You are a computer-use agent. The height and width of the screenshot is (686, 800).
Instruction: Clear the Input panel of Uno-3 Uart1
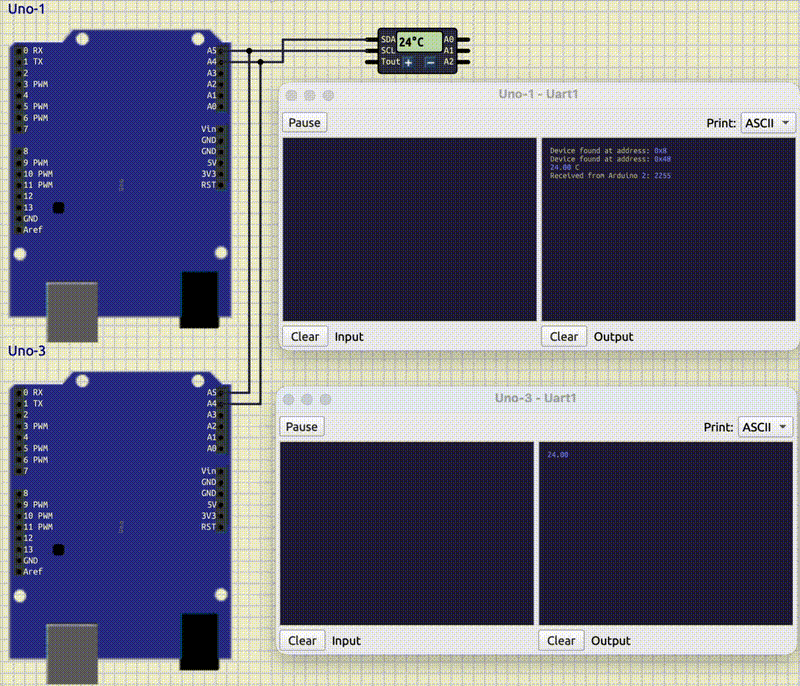[302, 640]
